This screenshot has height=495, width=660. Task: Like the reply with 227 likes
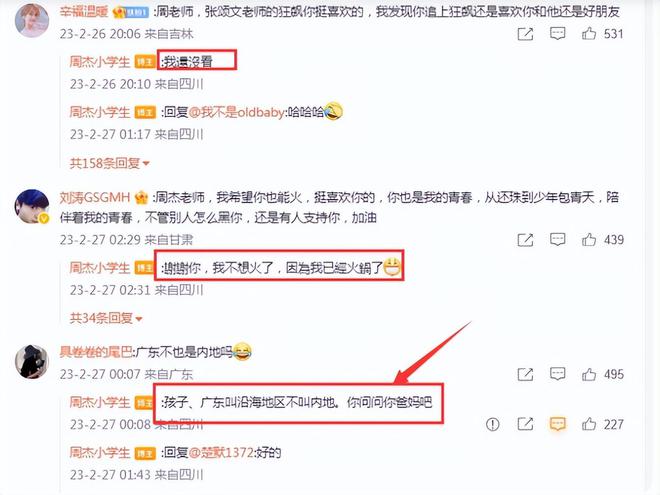(x=589, y=424)
